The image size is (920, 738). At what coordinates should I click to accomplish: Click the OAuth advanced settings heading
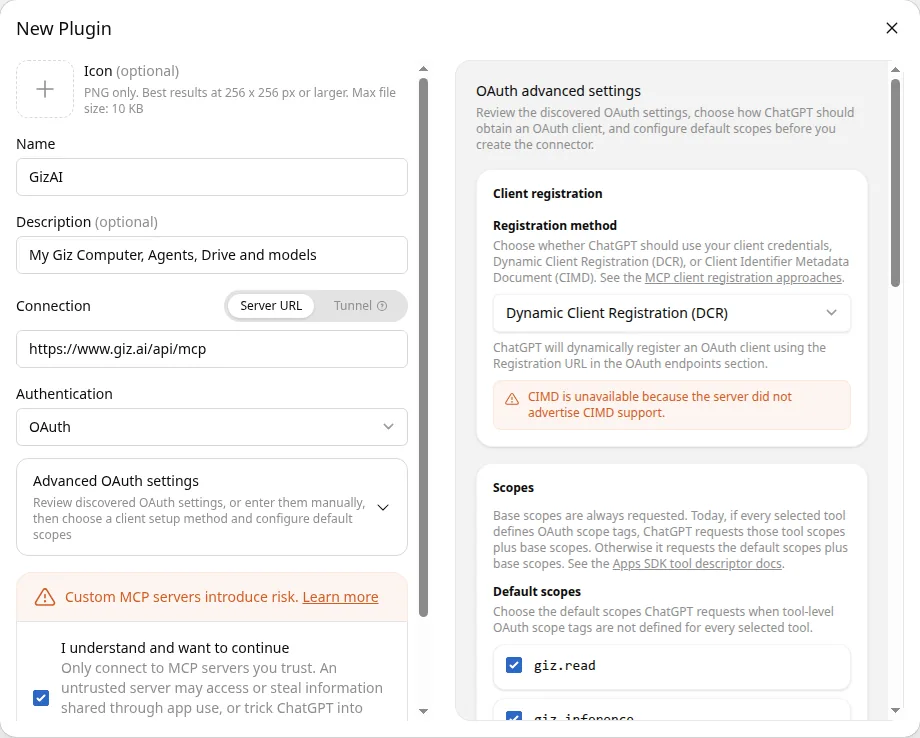point(558,92)
